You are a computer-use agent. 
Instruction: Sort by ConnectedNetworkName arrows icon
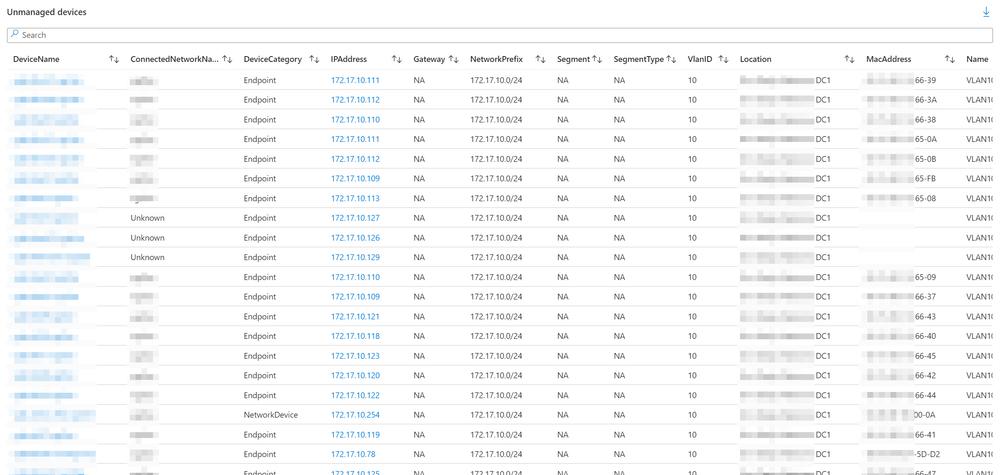pyautogui.click(x=227, y=59)
